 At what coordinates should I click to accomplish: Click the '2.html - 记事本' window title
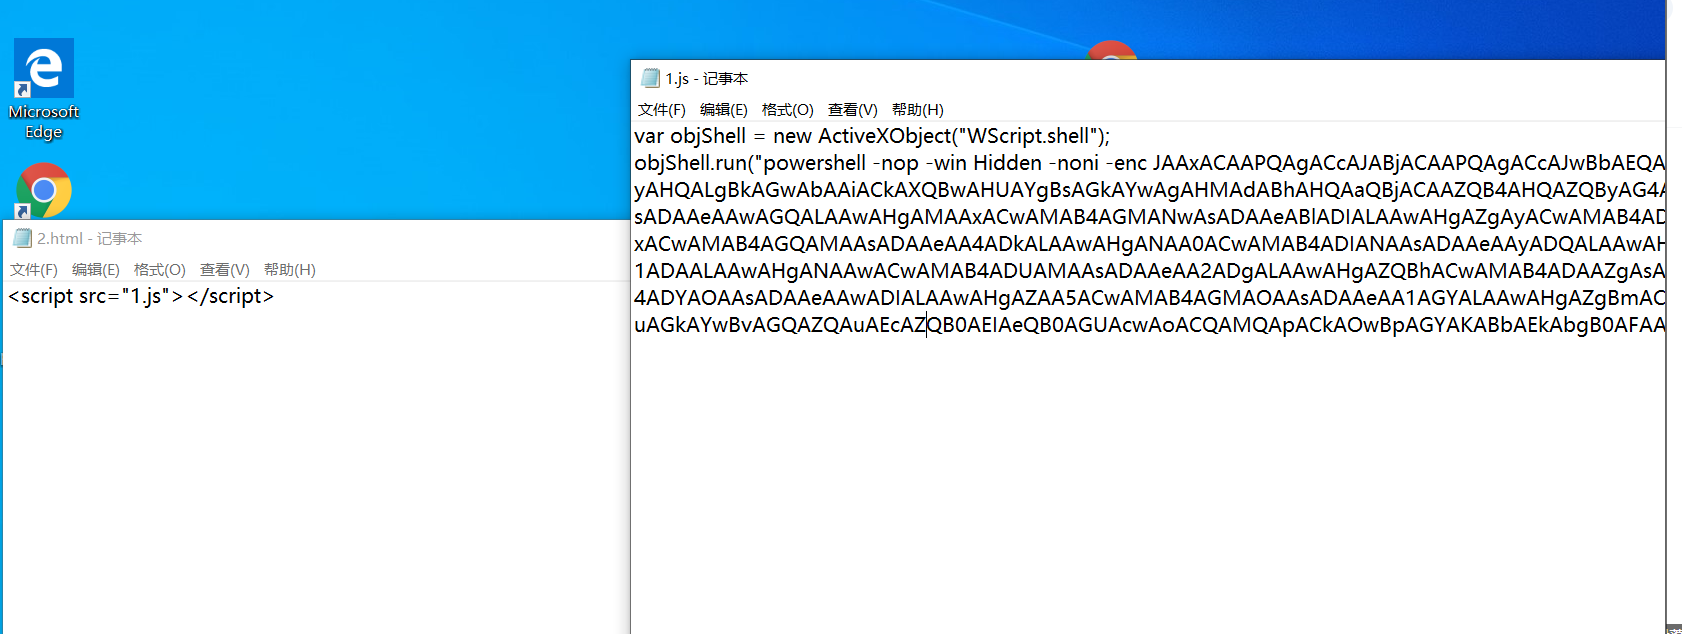[x=90, y=238]
